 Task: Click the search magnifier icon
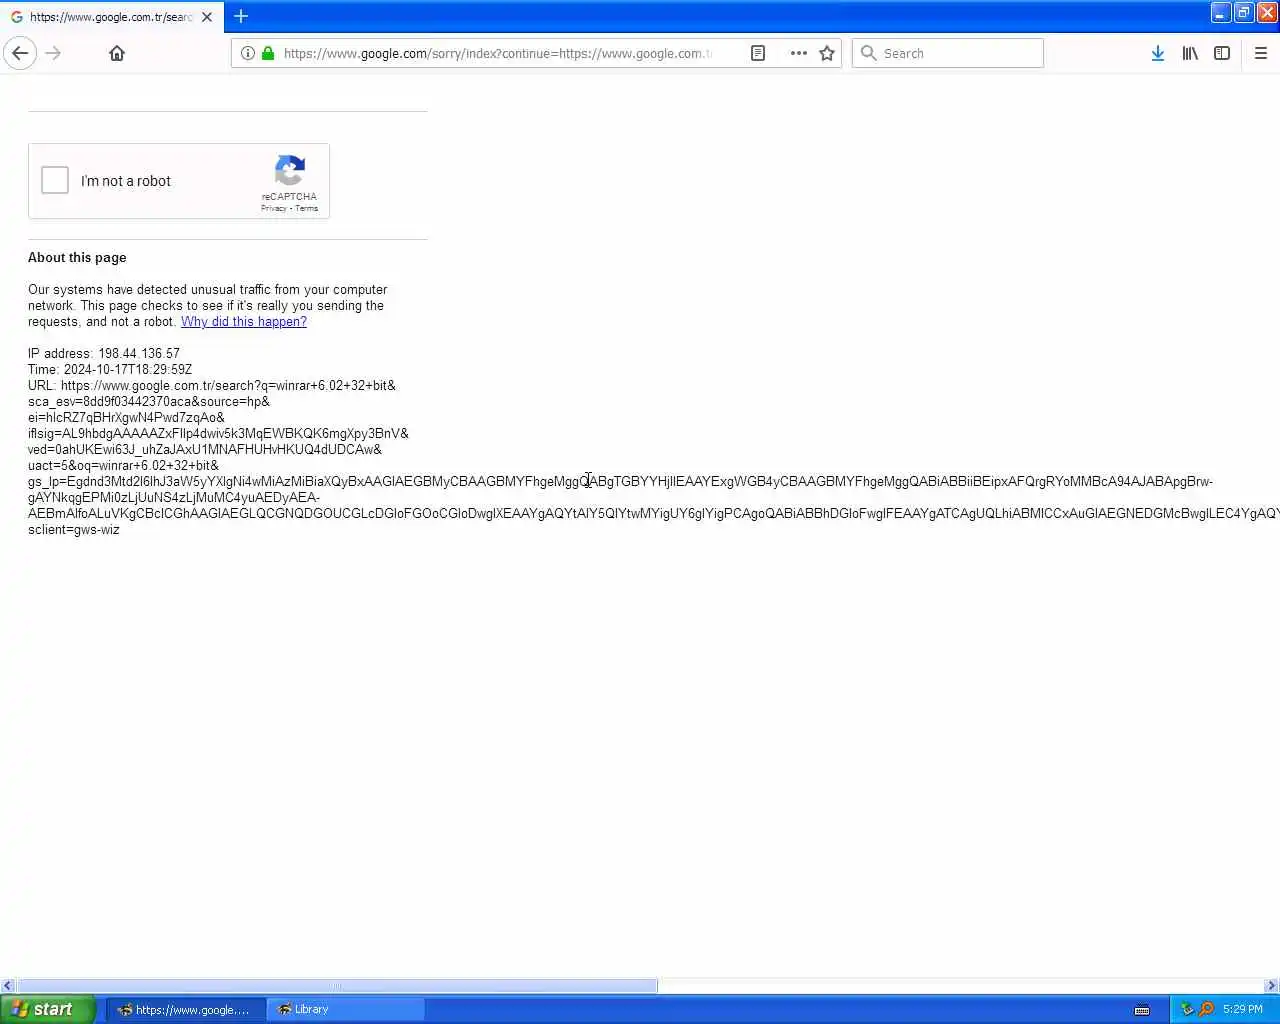click(x=868, y=53)
